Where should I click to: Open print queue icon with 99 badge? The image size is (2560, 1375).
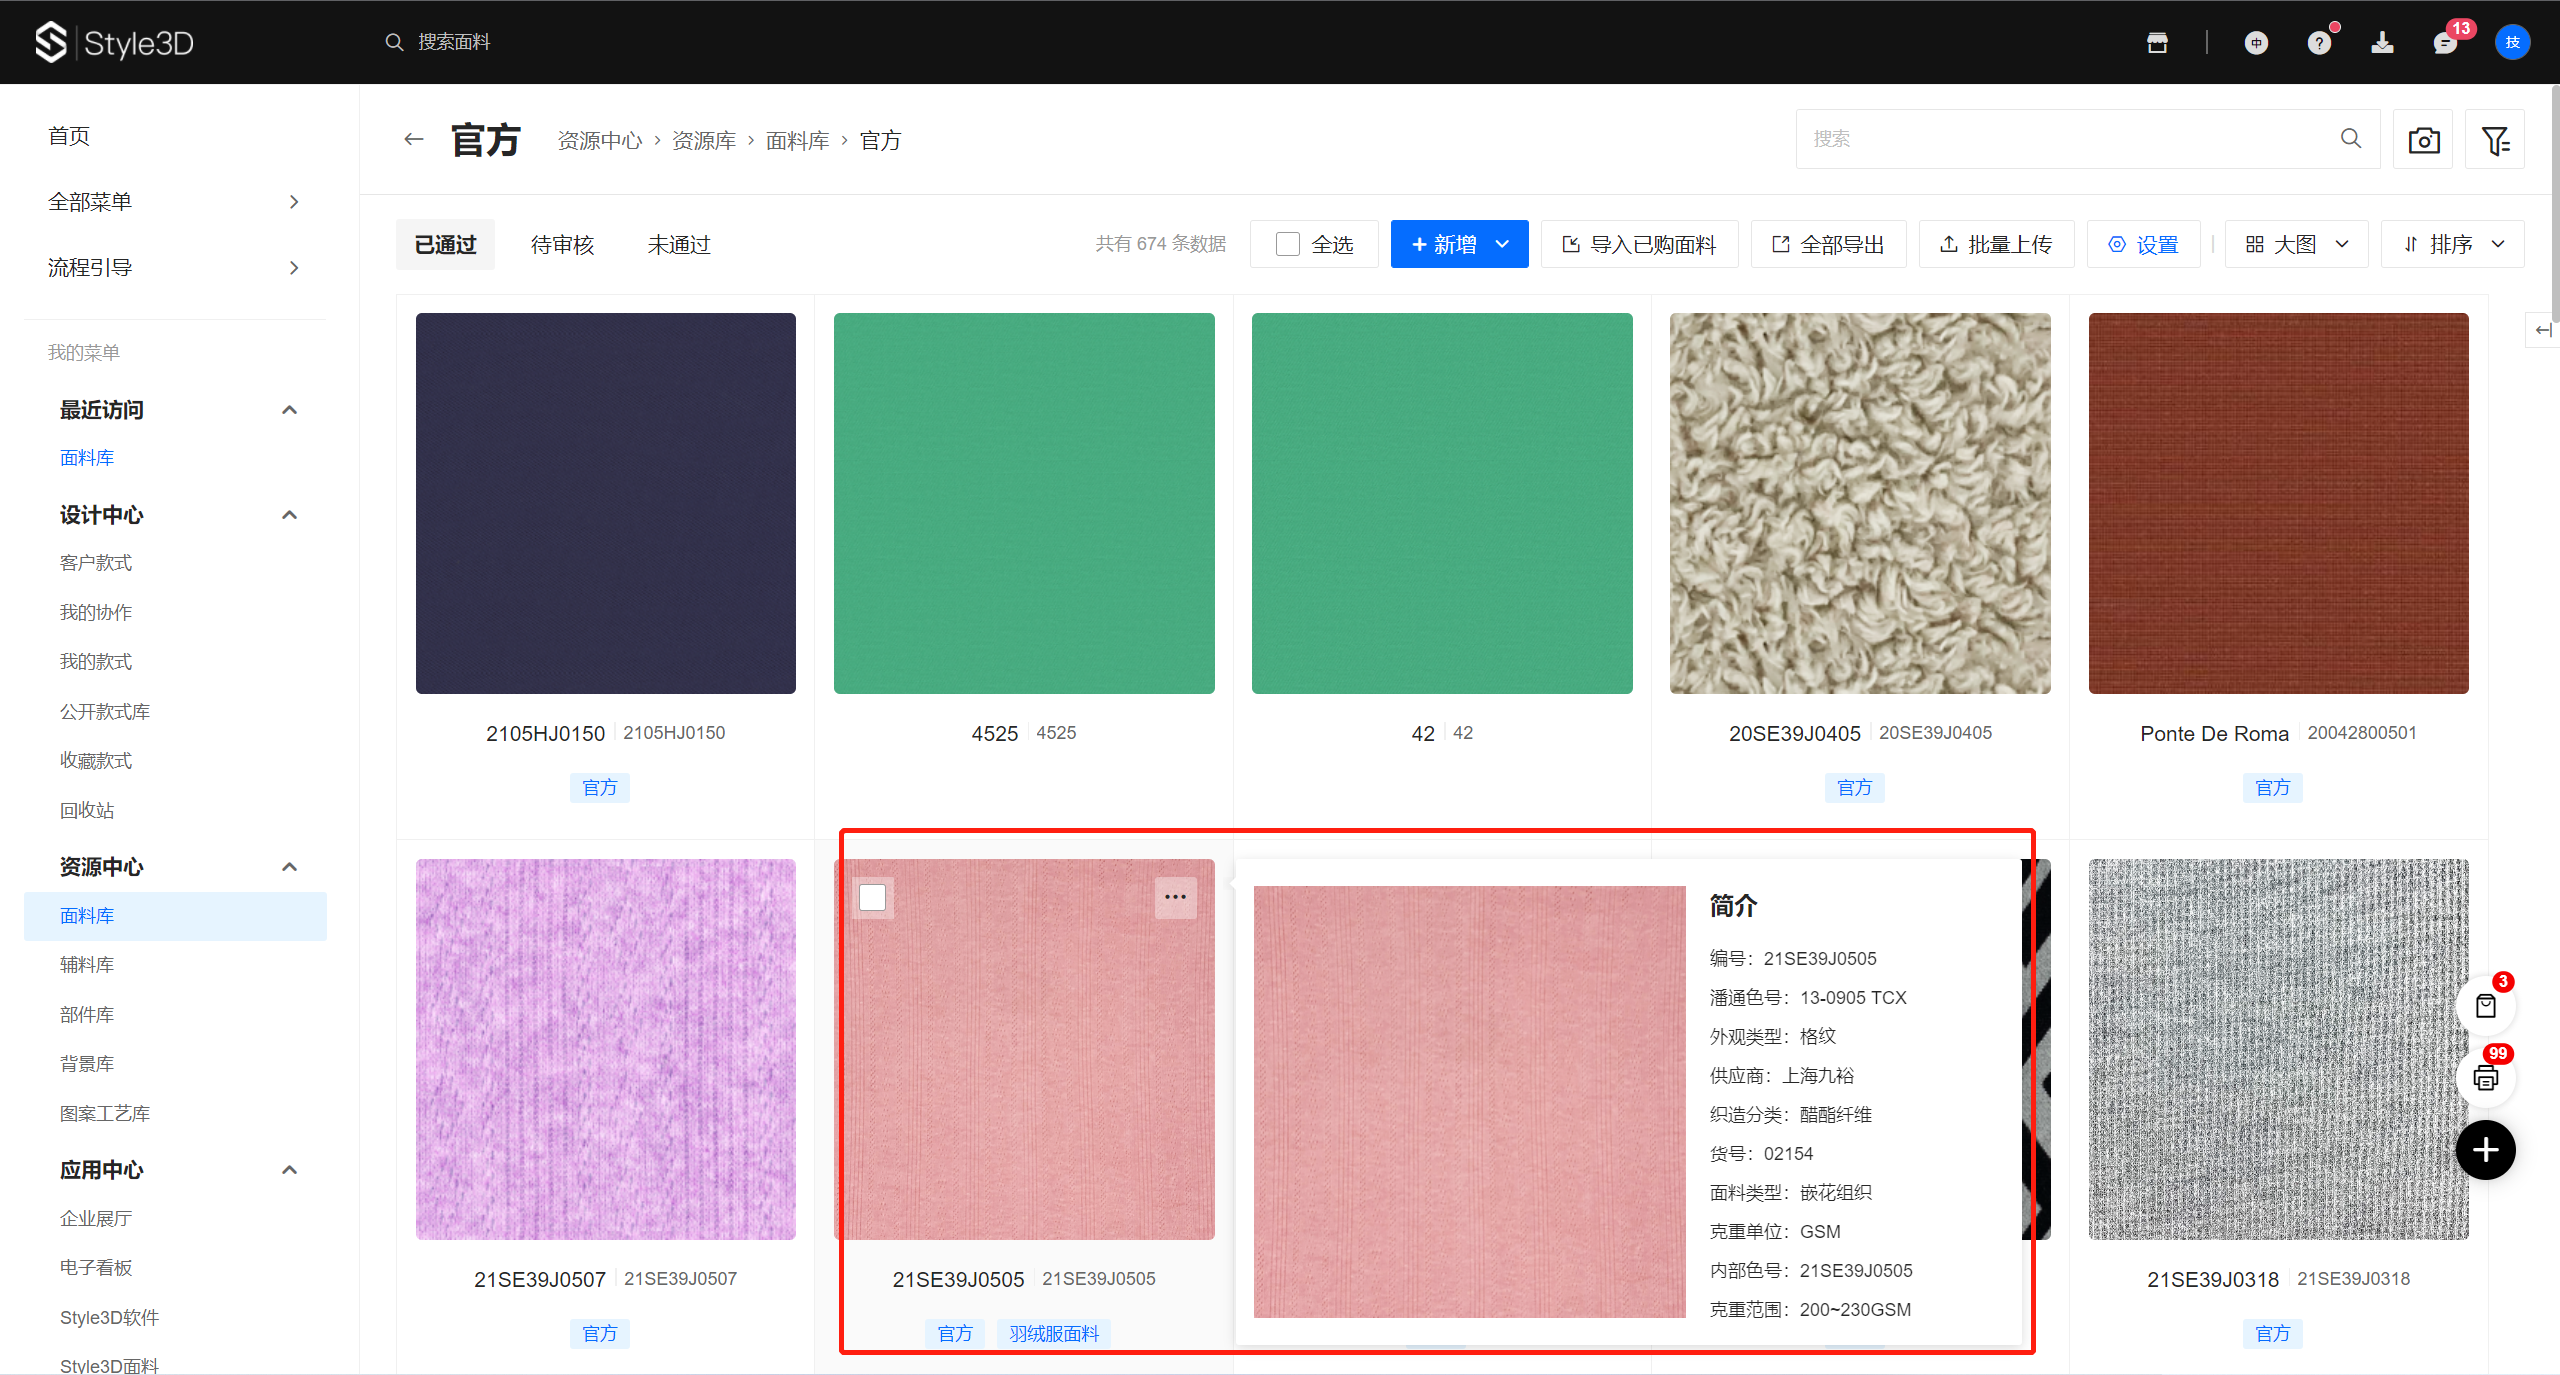[2486, 1078]
